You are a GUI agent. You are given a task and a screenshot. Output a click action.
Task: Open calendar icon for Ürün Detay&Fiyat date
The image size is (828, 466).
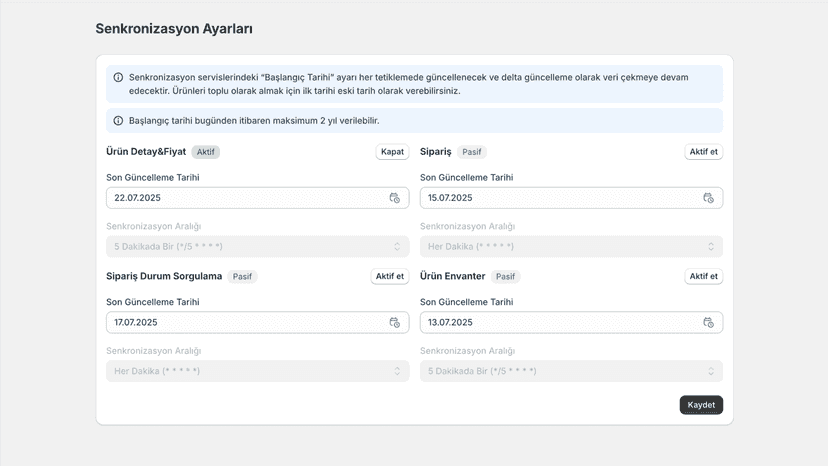coord(394,198)
